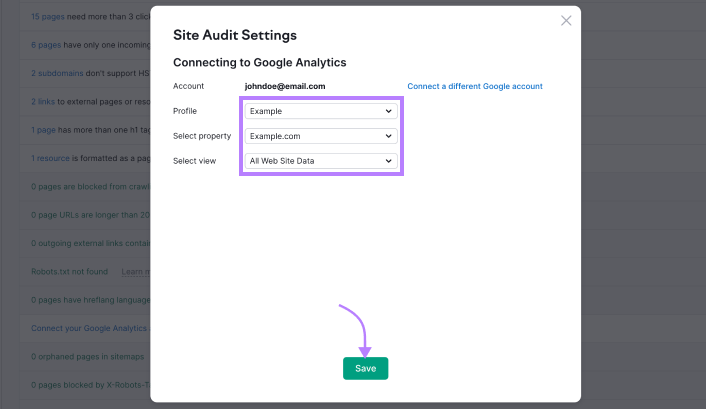706x409 pixels.
Task: Click Connect a different Google account
Action: click(474, 87)
